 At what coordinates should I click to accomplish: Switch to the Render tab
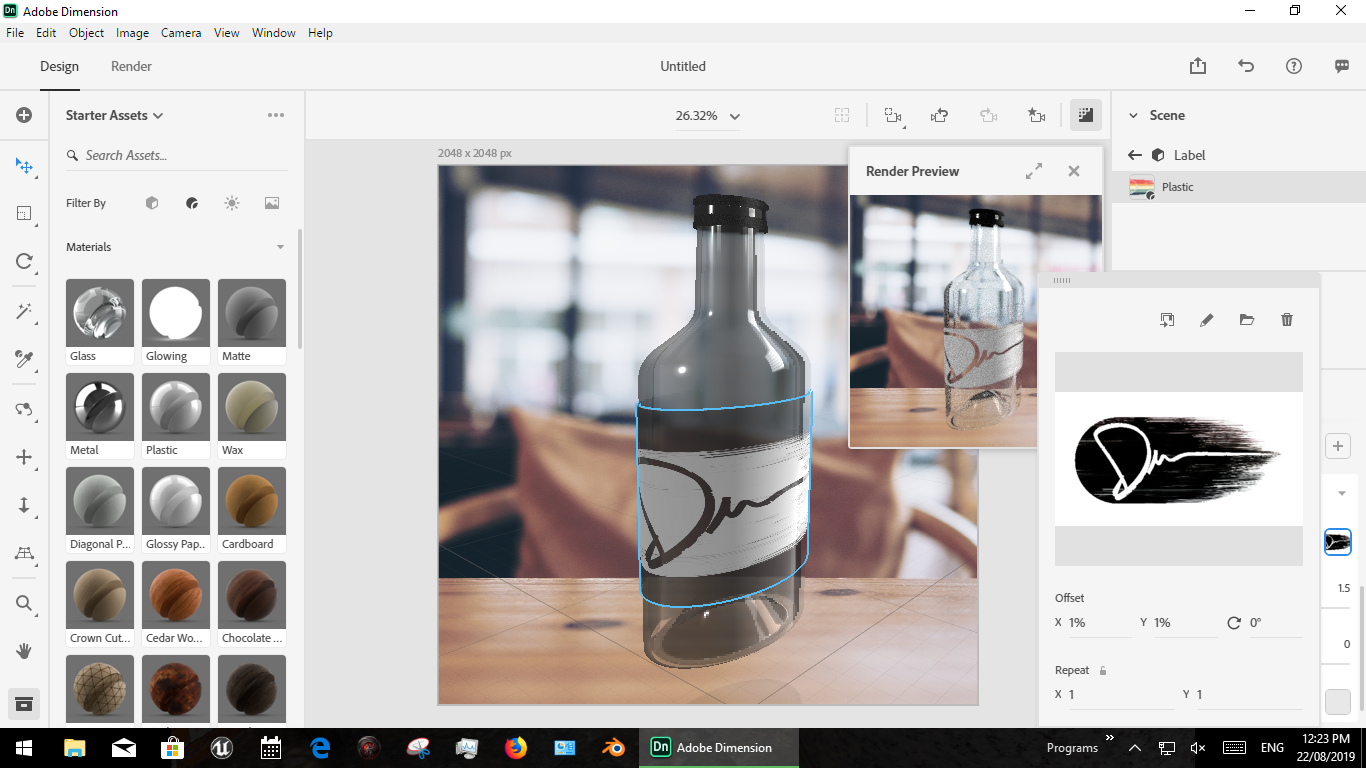point(130,66)
